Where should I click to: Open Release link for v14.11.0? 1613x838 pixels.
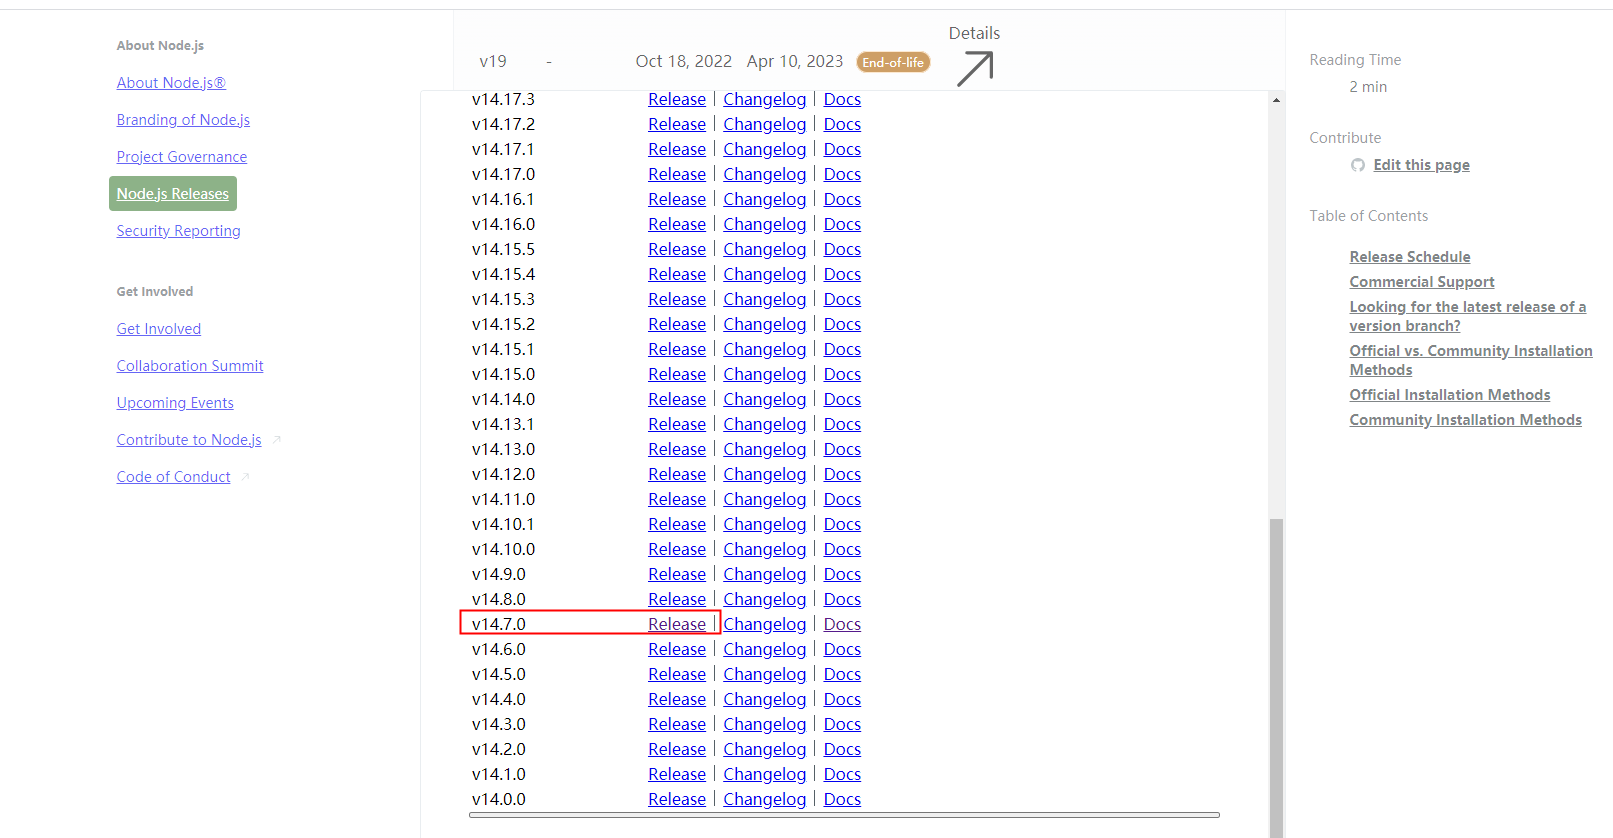(677, 499)
